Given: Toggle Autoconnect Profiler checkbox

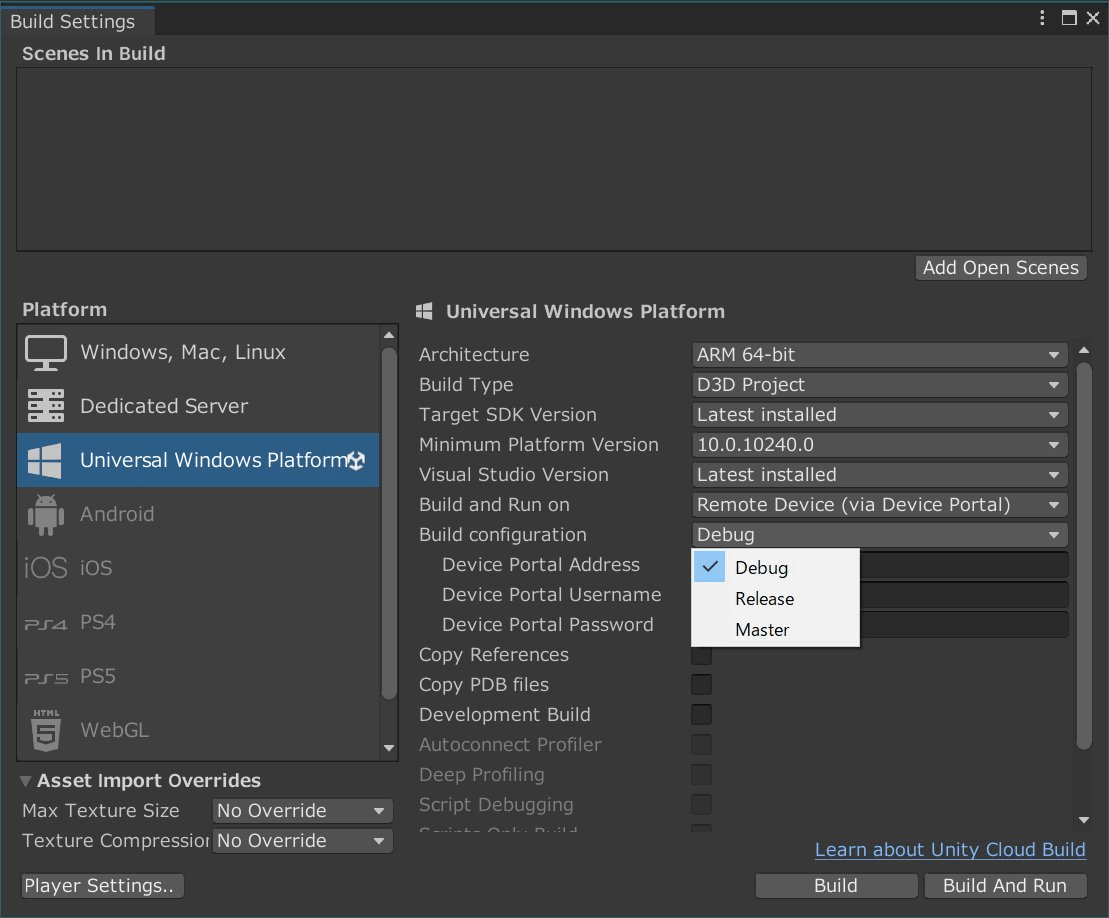Looking at the screenshot, I should (x=702, y=745).
